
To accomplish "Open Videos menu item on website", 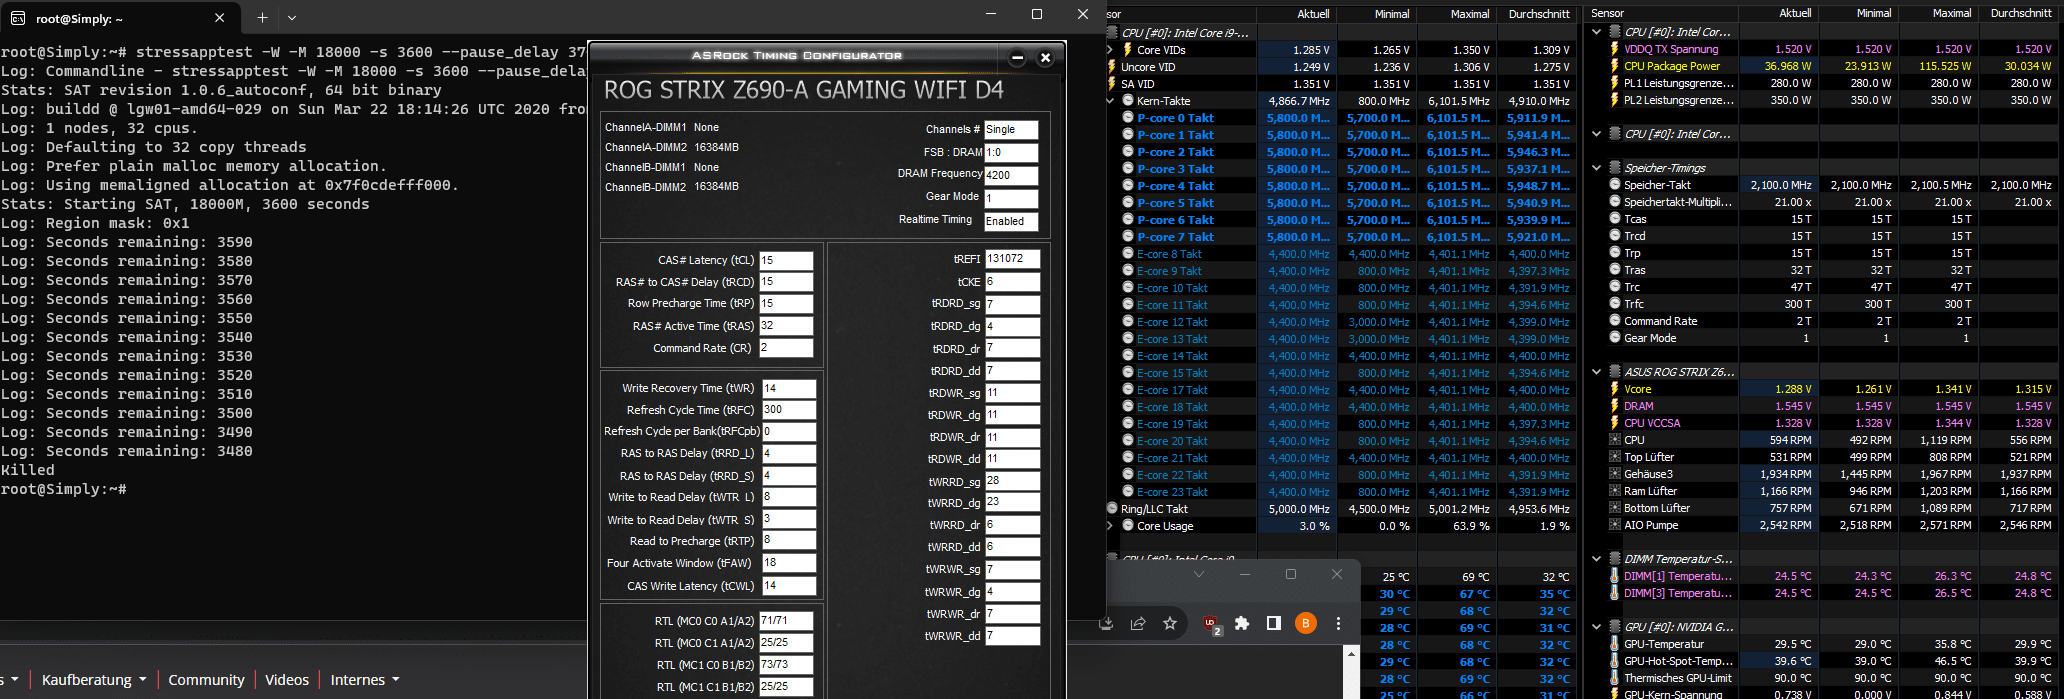I will tap(287, 680).
